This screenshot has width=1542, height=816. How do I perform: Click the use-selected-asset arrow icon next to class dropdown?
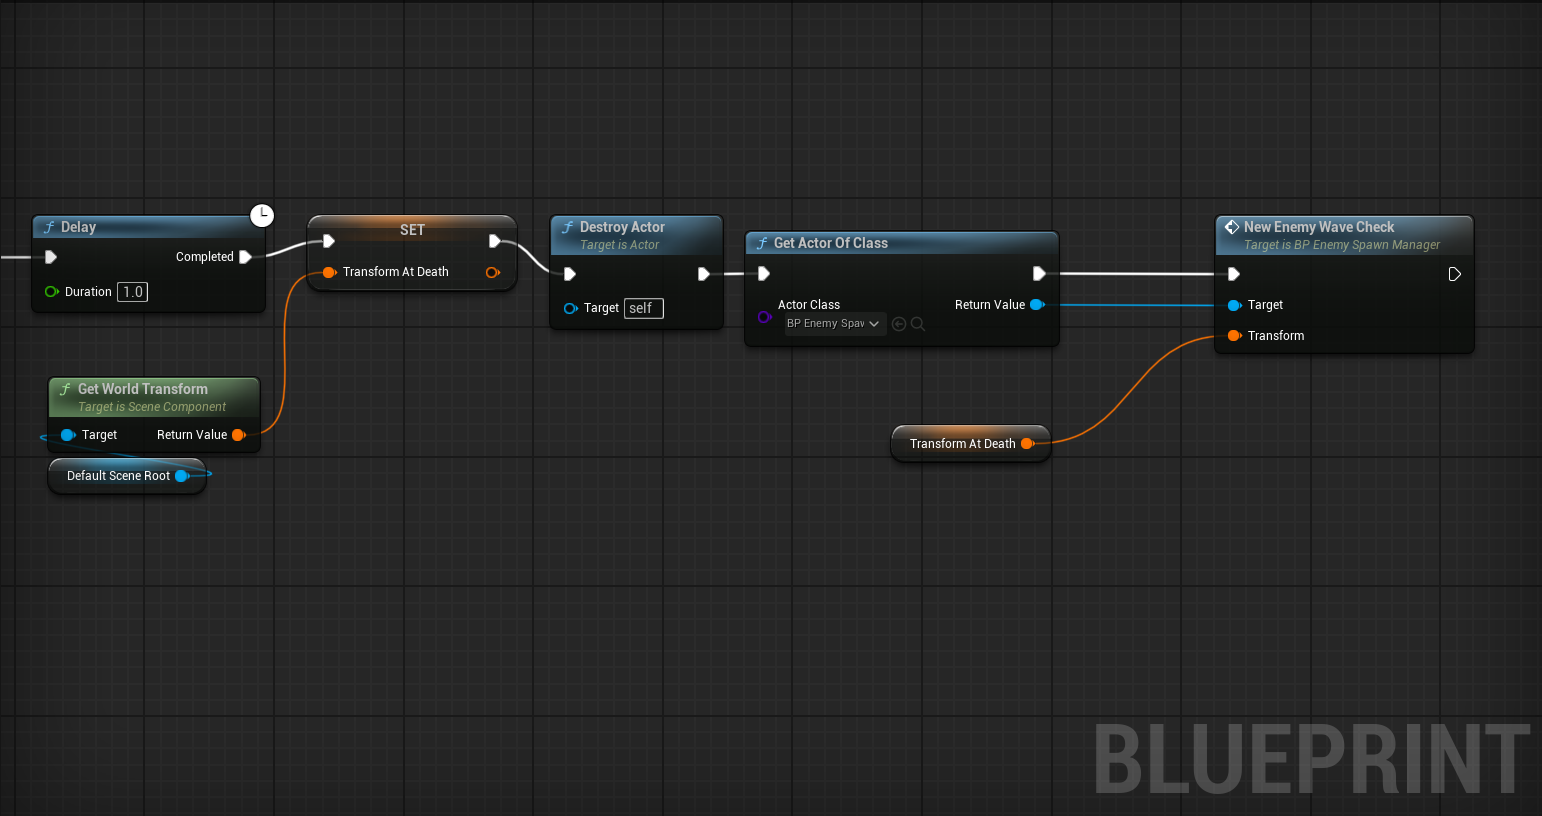click(898, 324)
